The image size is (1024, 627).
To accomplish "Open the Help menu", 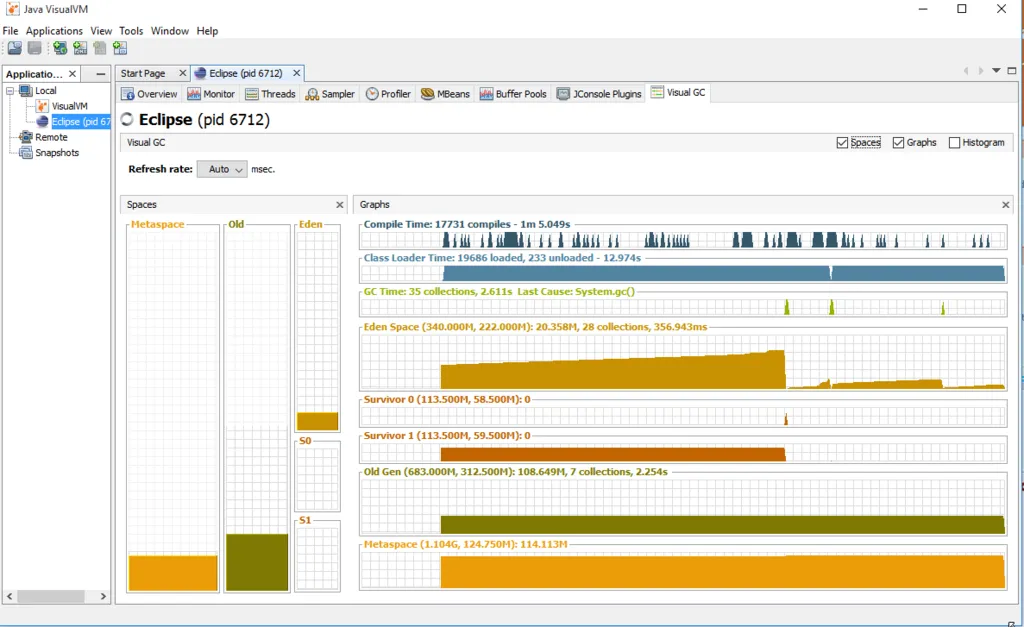I will coord(207,31).
